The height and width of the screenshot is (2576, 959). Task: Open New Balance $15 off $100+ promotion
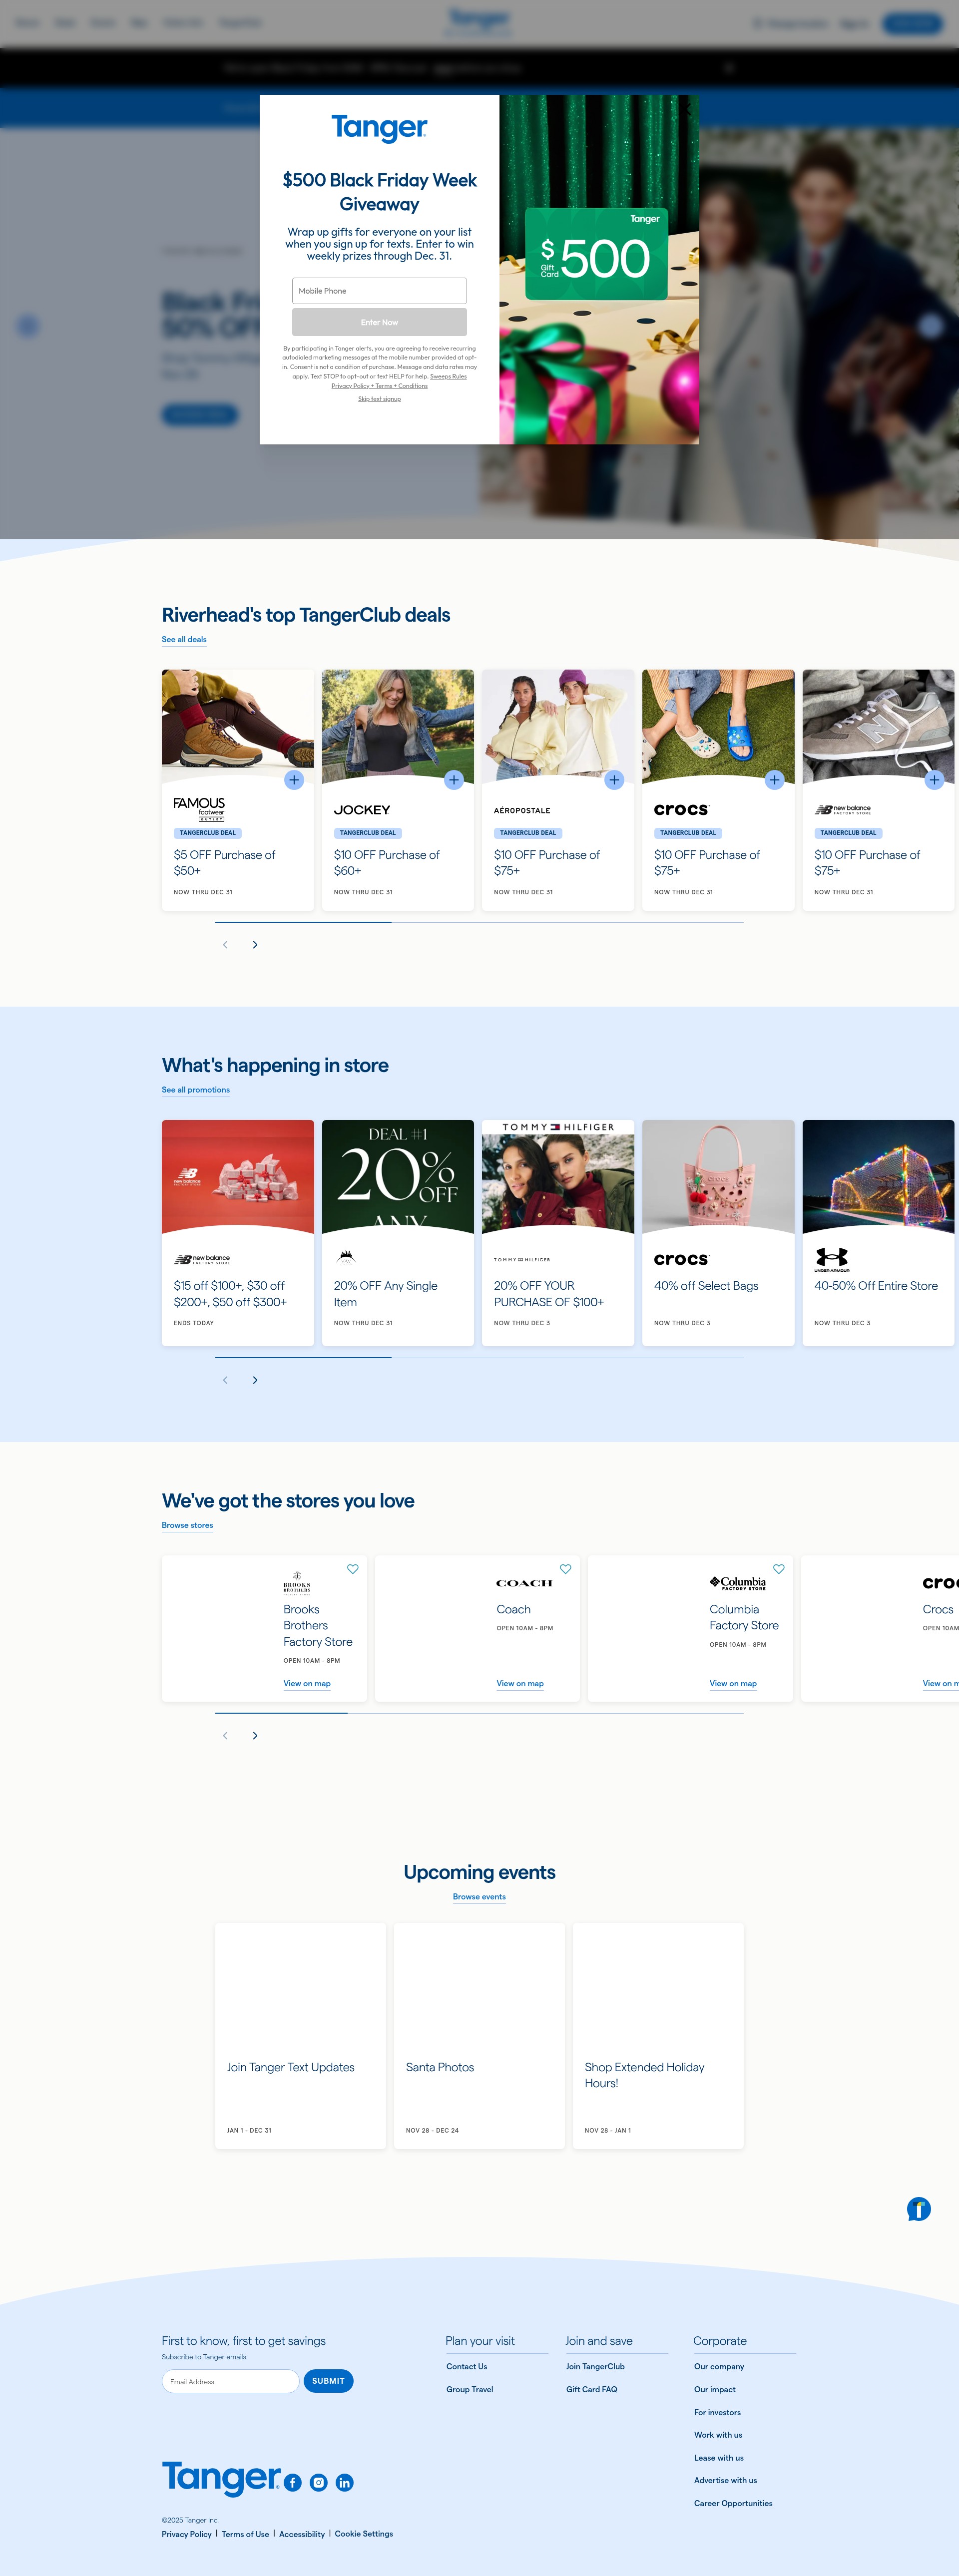238,1233
